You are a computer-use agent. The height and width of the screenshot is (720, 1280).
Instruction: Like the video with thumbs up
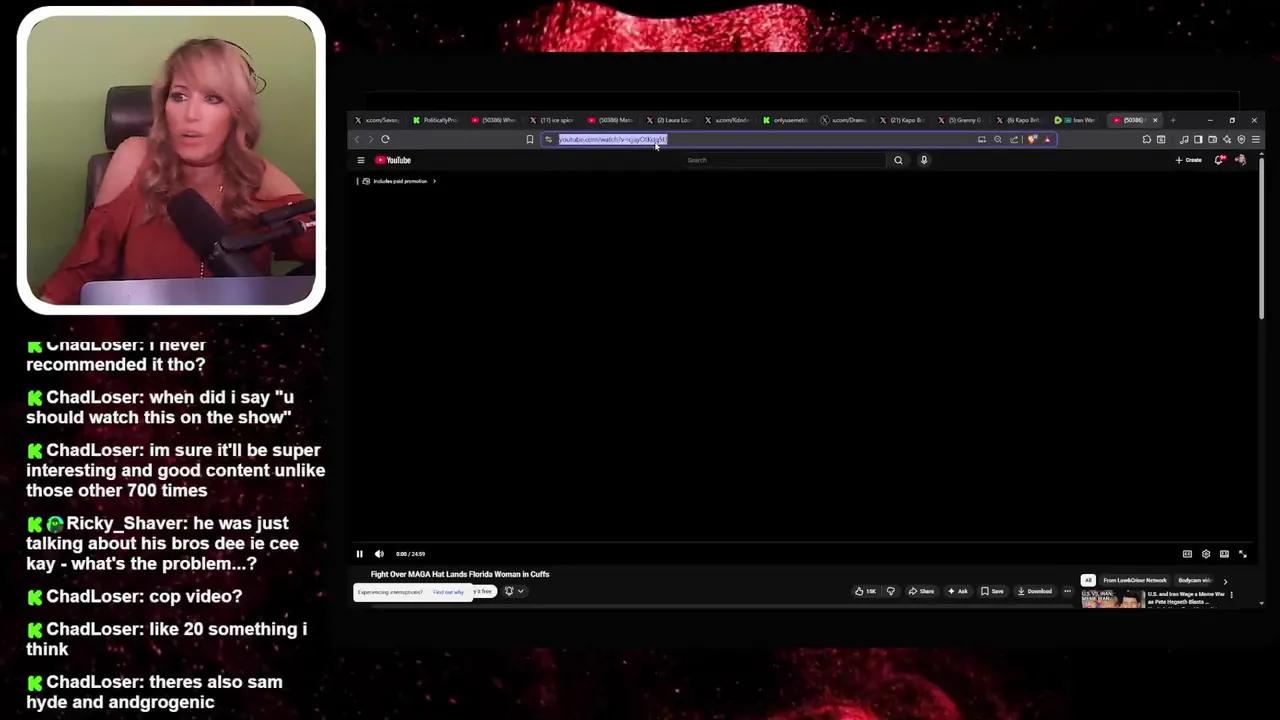tap(866, 591)
